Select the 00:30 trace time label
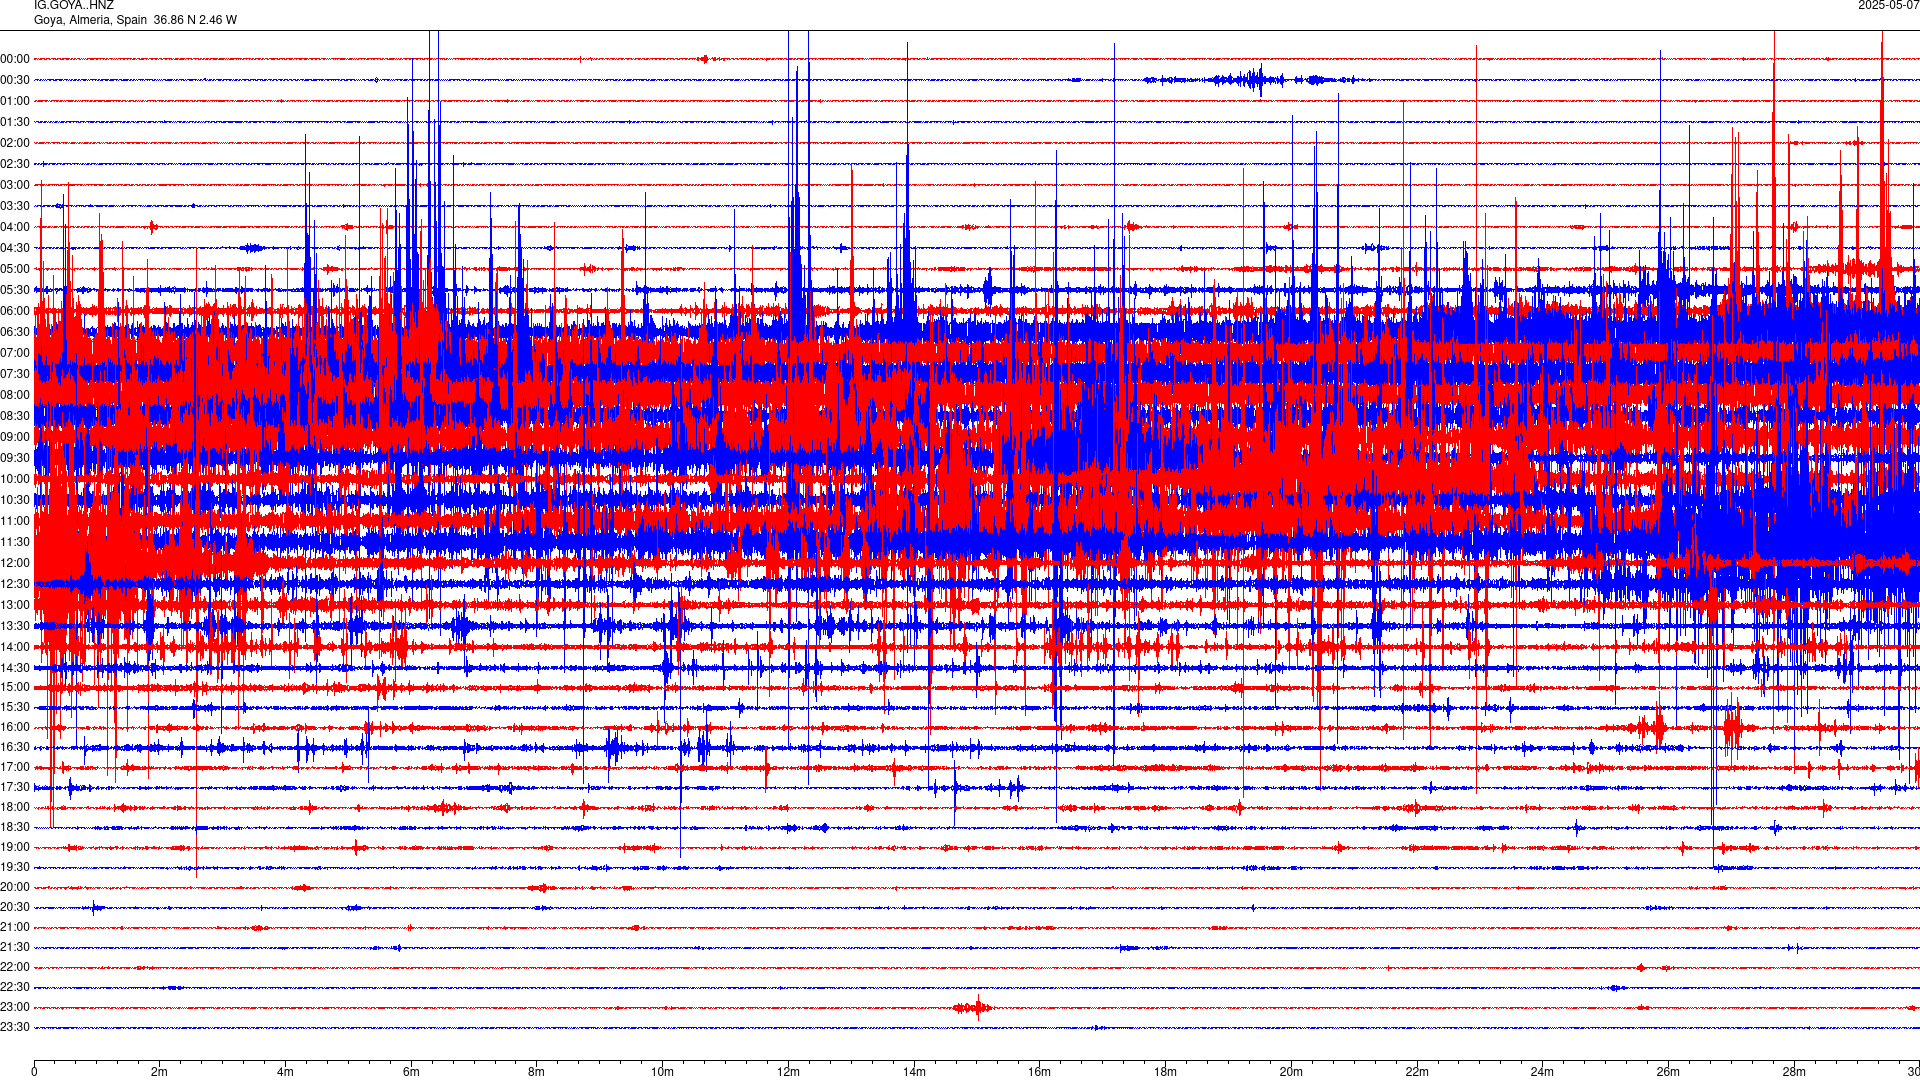Image resolution: width=1920 pixels, height=1080 pixels. pos(15,80)
